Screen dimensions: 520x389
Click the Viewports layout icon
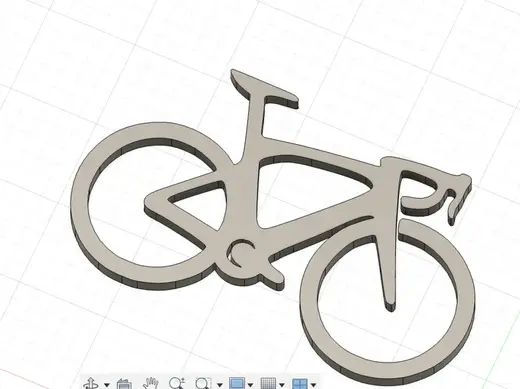point(299,384)
